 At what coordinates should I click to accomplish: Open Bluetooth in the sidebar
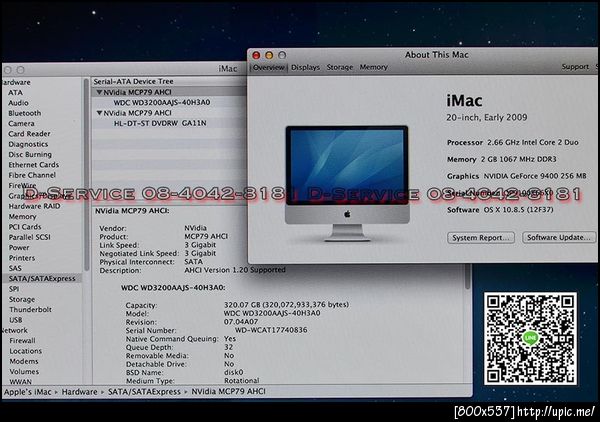coord(24,113)
